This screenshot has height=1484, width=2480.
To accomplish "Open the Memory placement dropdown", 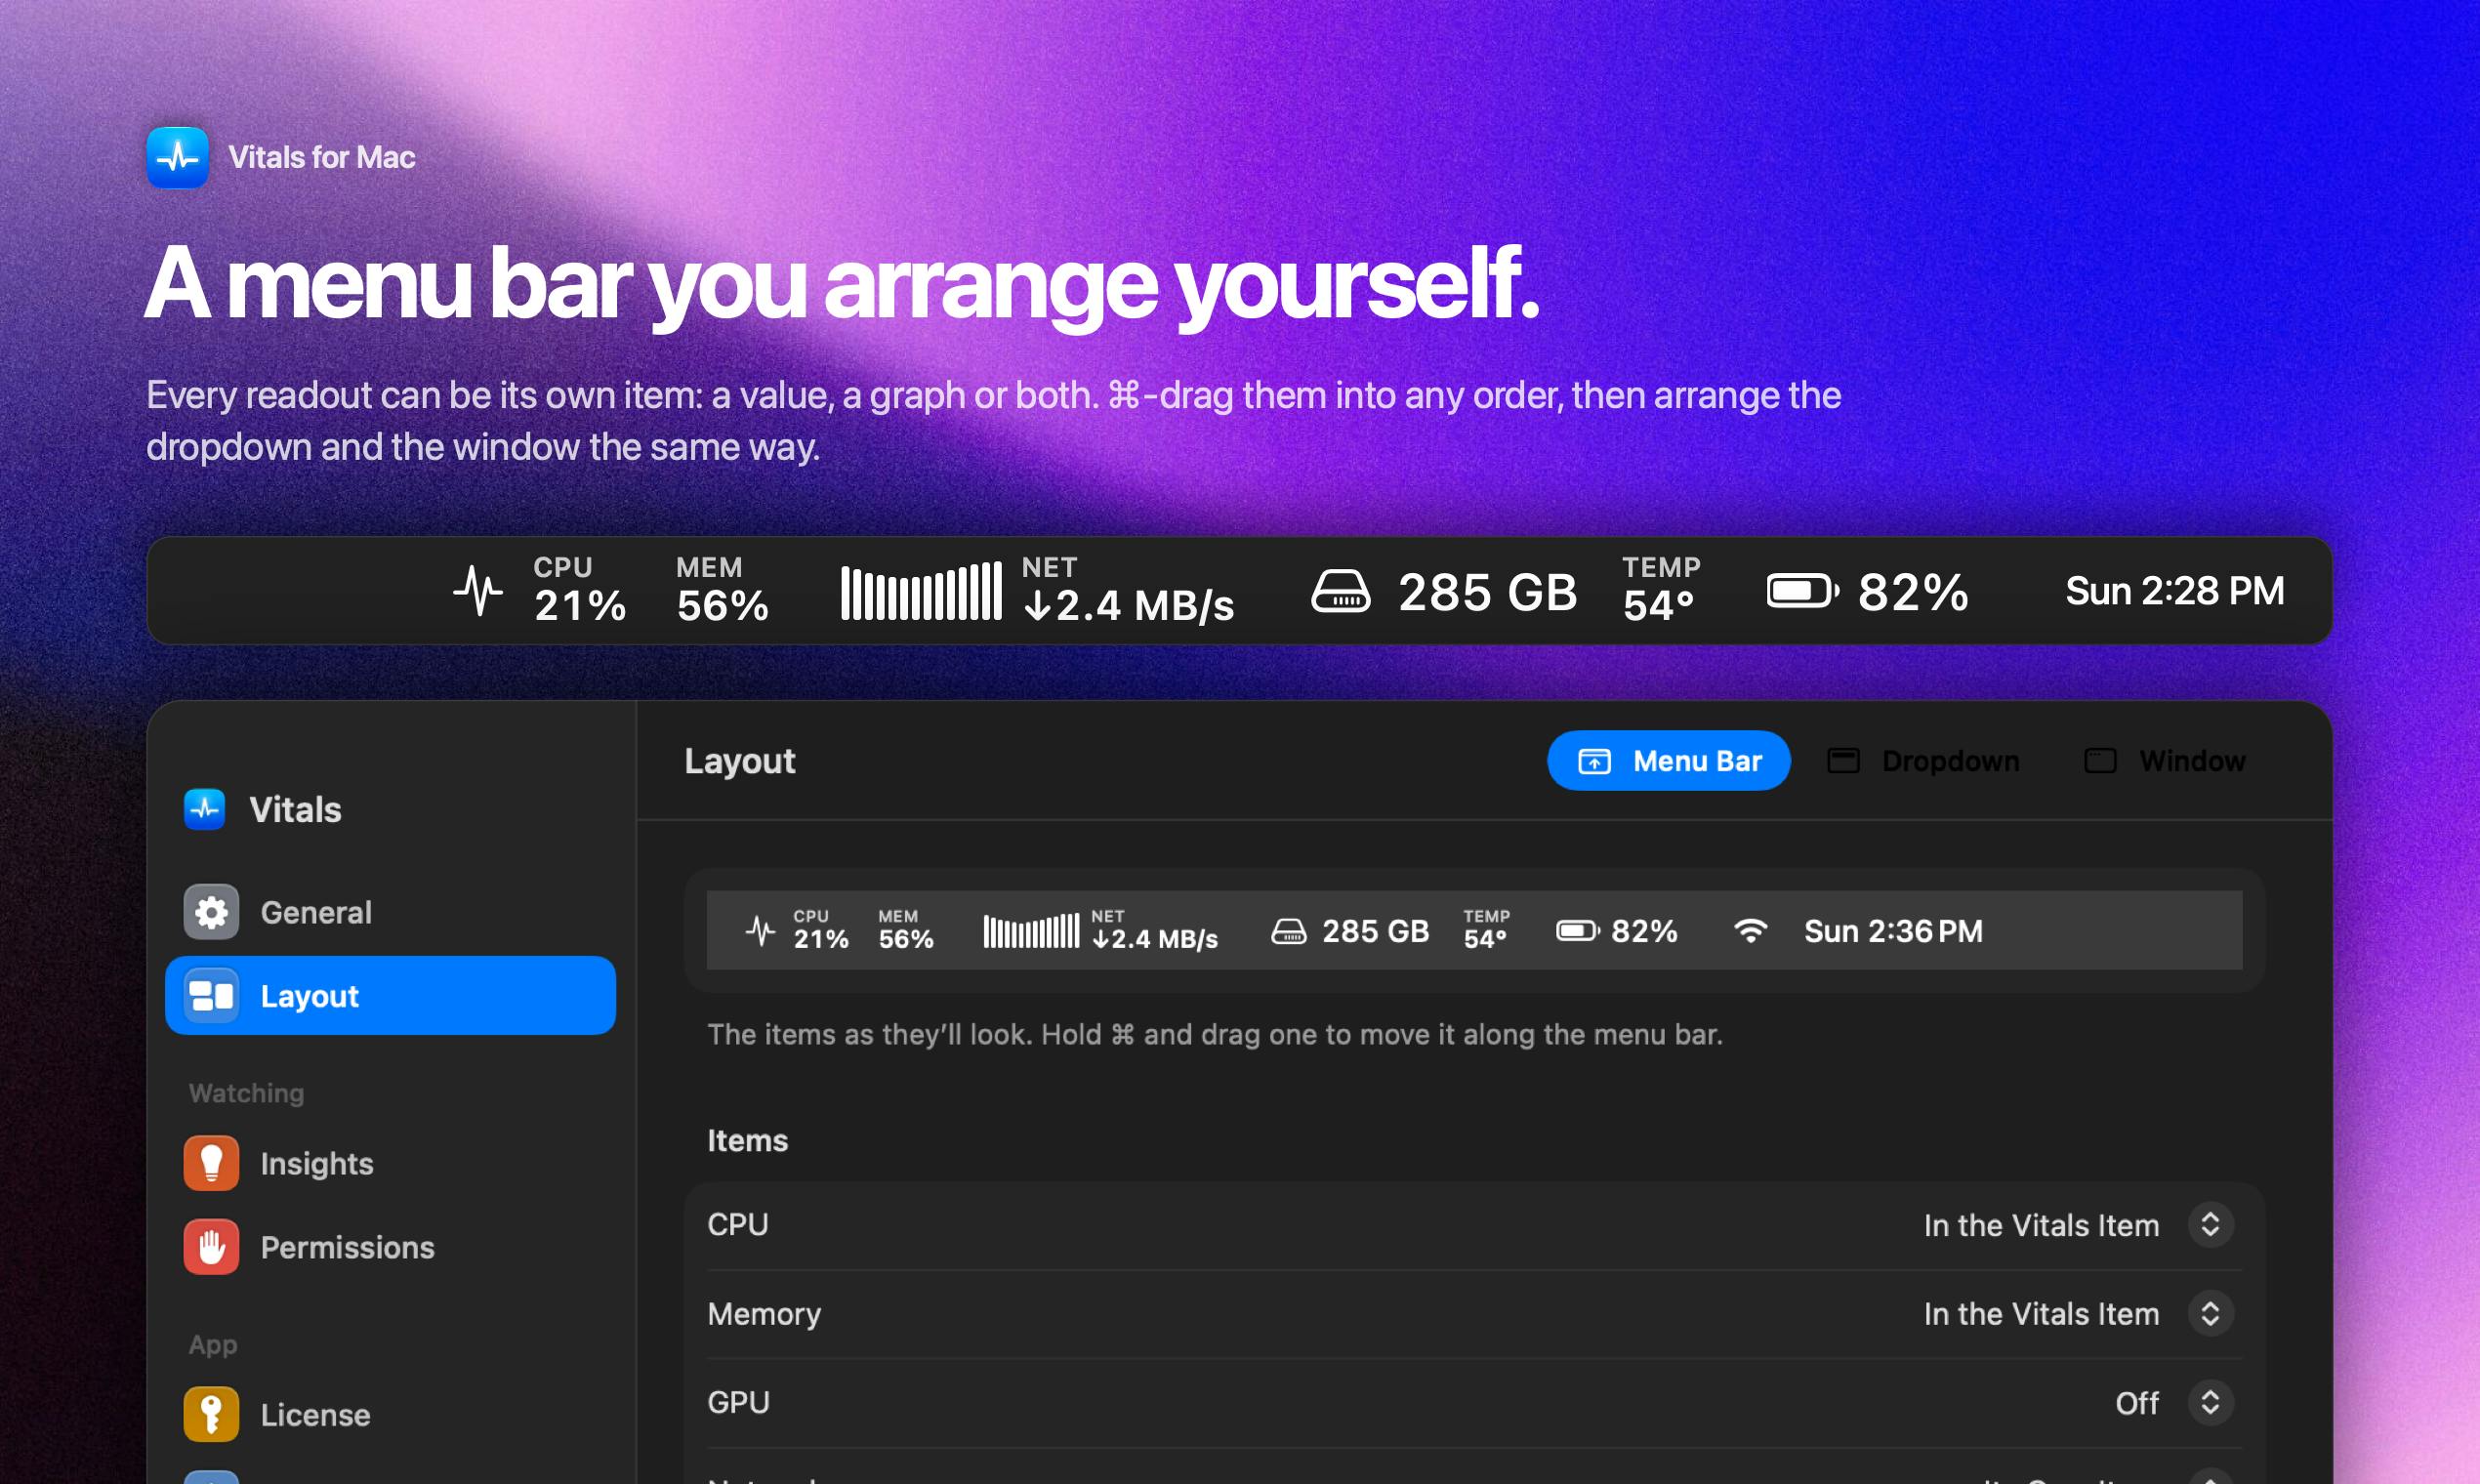I will pos(2210,1313).
